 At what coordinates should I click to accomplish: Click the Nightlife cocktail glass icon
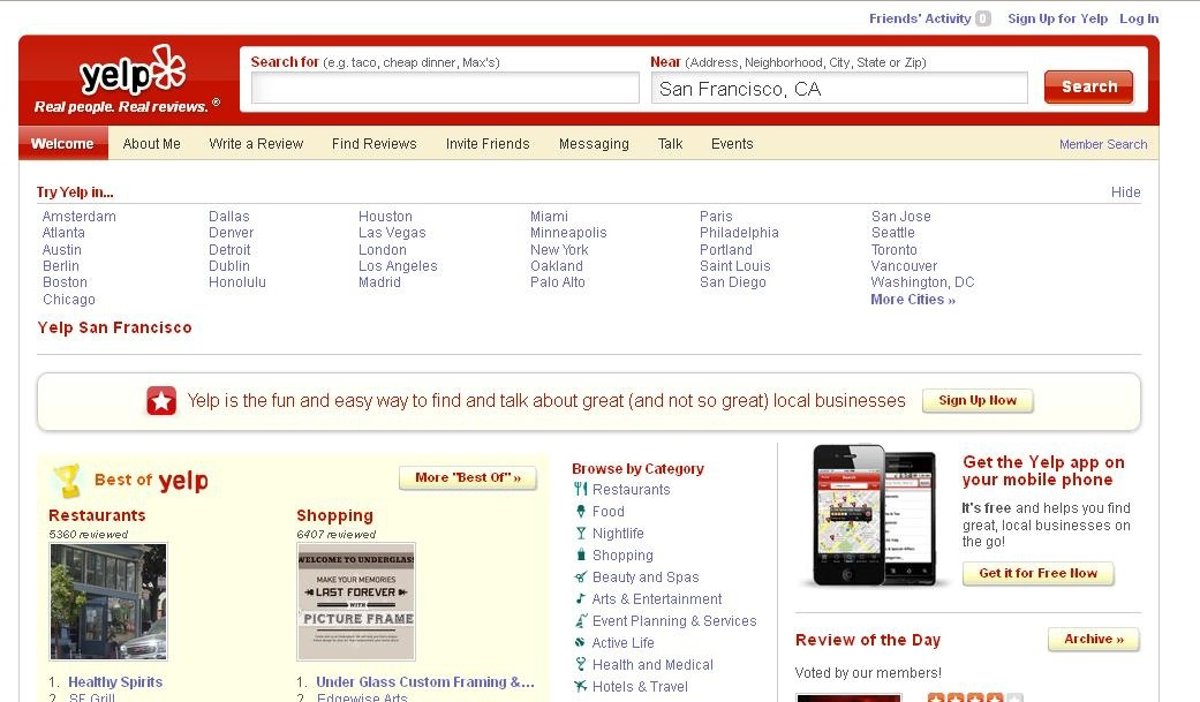(580, 533)
